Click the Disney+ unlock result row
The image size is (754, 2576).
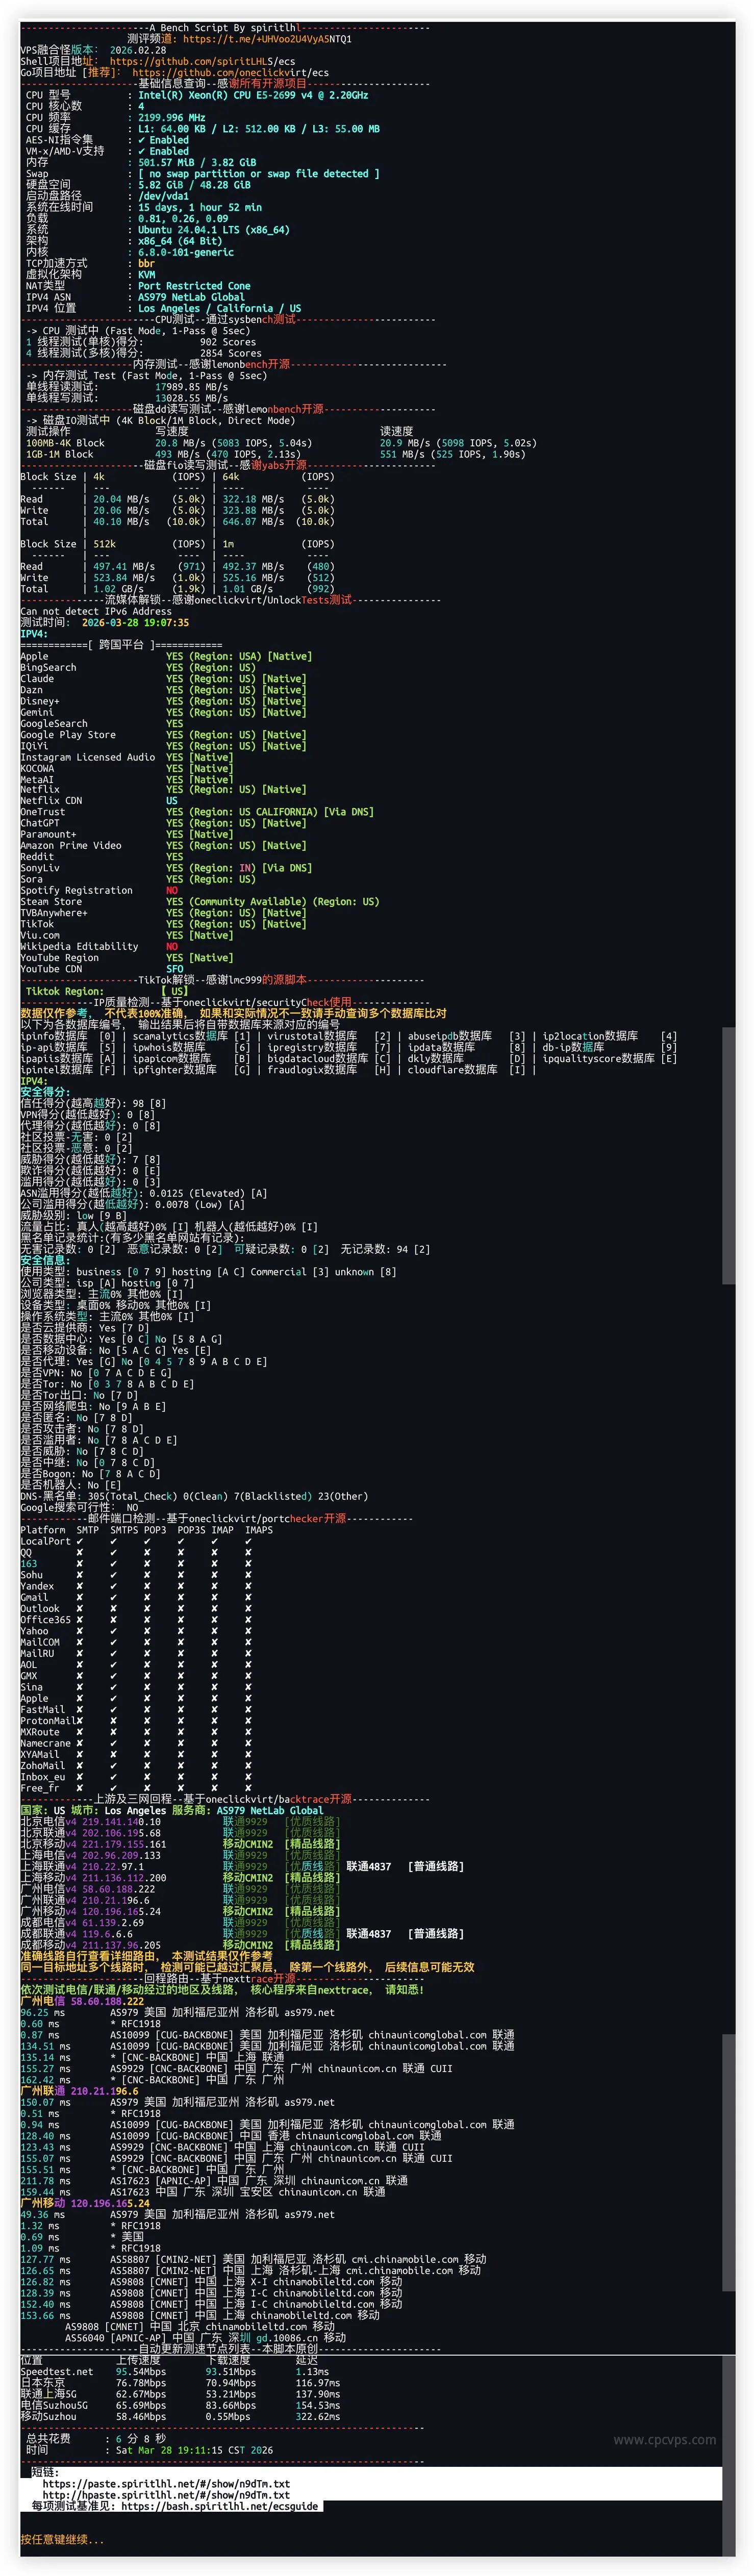click(x=163, y=700)
